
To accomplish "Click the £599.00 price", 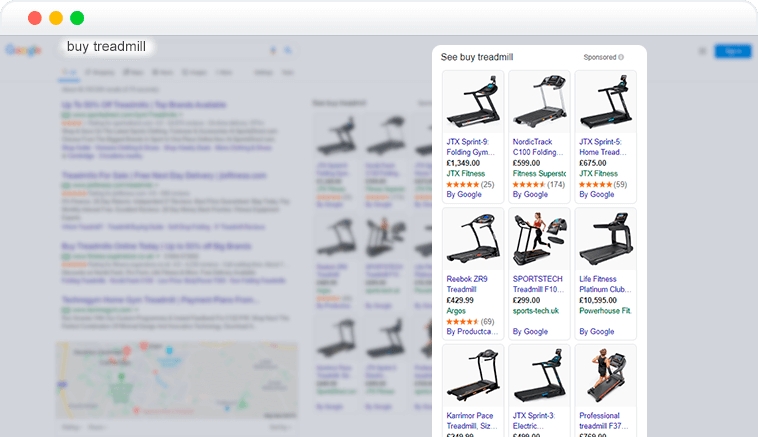I will tap(526, 163).
